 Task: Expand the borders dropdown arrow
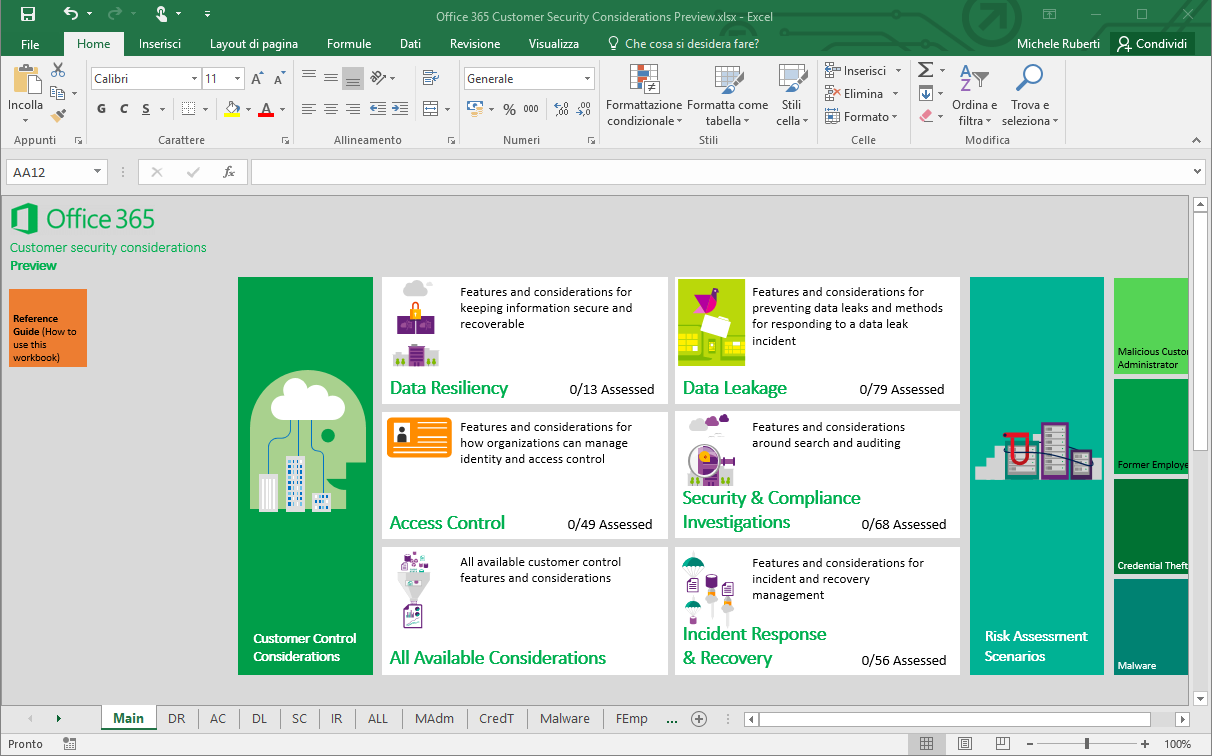pos(205,109)
